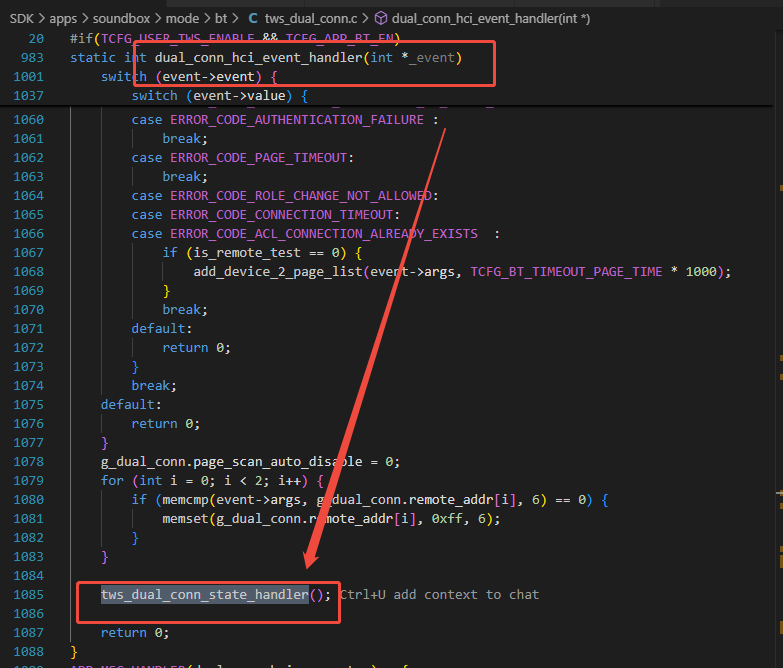The height and width of the screenshot is (668, 783).
Task: Click the C file icon in breadcrumb
Action: pos(253,18)
